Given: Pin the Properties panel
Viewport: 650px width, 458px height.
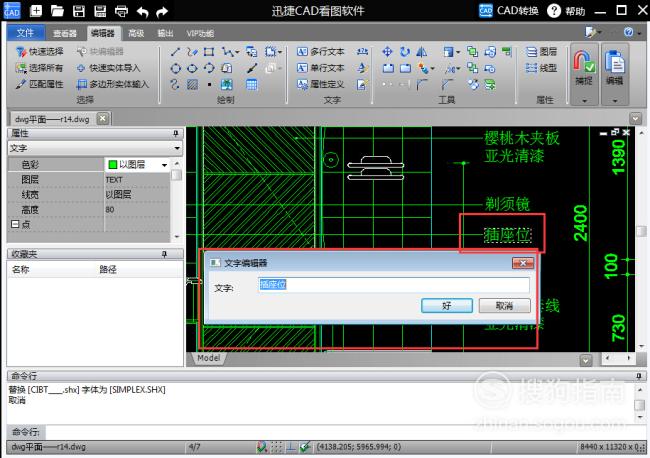Looking at the screenshot, I should click(x=176, y=133).
